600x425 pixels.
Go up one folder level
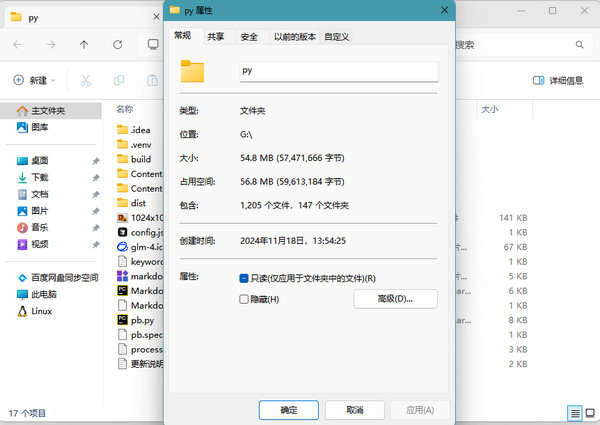click(x=84, y=45)
